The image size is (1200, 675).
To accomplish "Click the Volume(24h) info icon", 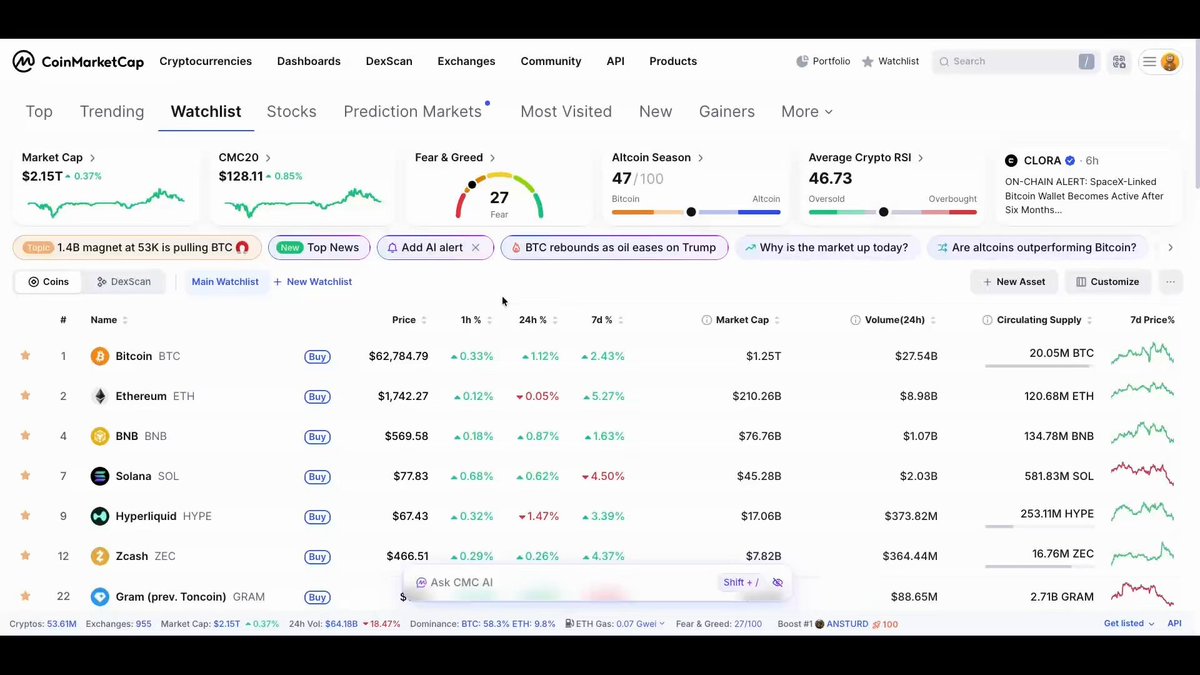I will click(855, 320).
